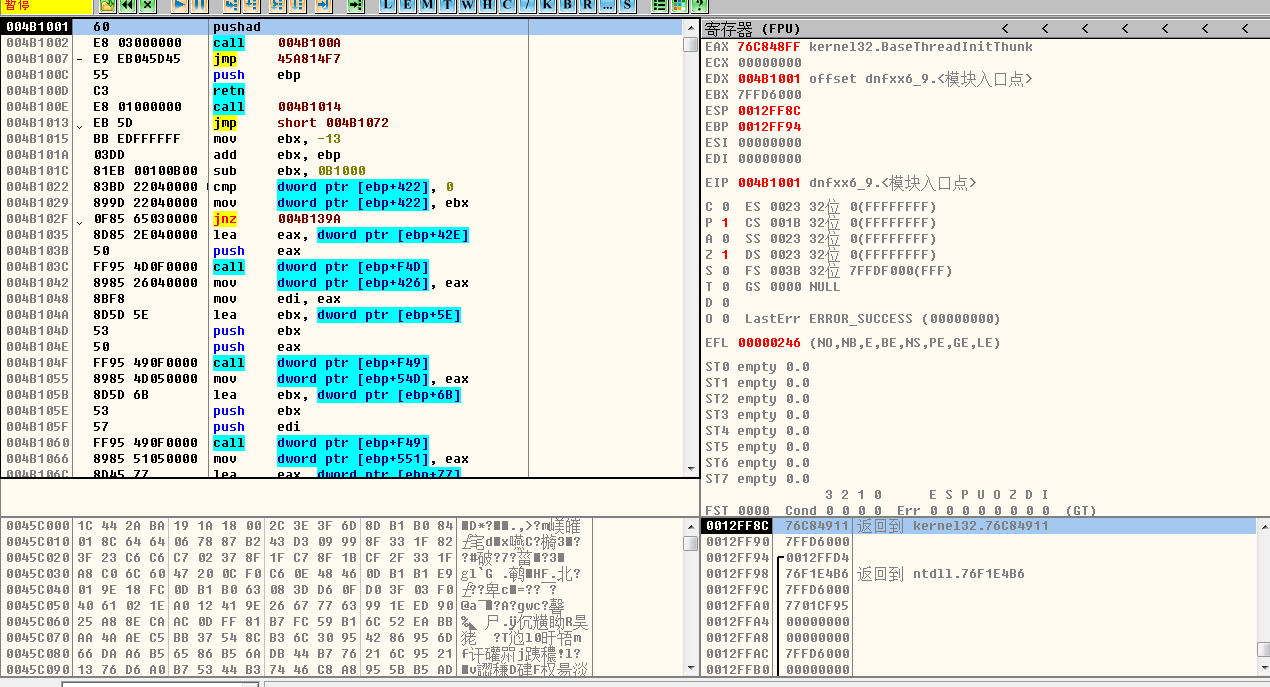Select EBP register value 0012FF94

click(x=769, y=127)
